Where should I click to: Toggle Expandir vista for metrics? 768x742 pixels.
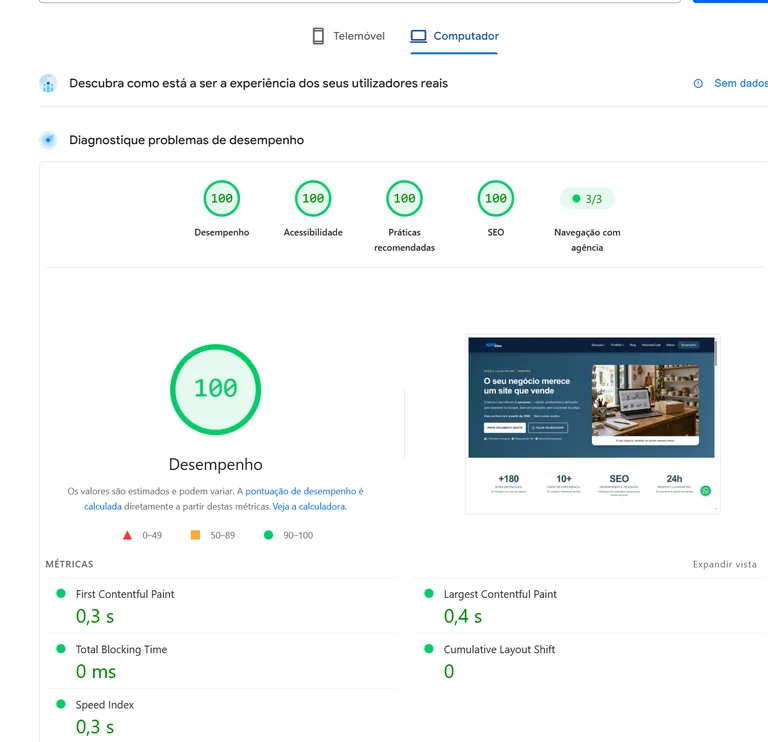(x=724, y=564)
